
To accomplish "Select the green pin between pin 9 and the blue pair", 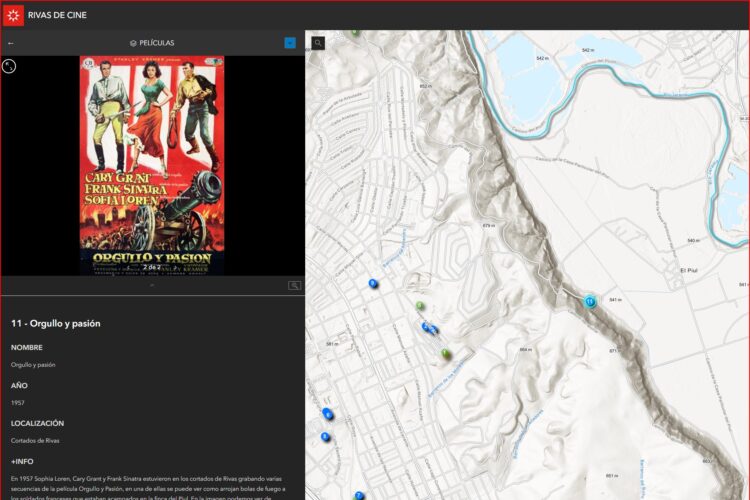I will [x=420, y=305].
